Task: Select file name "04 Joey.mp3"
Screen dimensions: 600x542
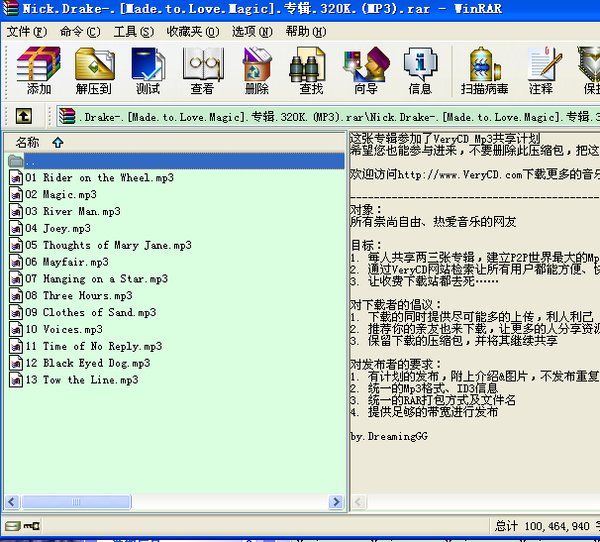Action: tap(58, 228)
